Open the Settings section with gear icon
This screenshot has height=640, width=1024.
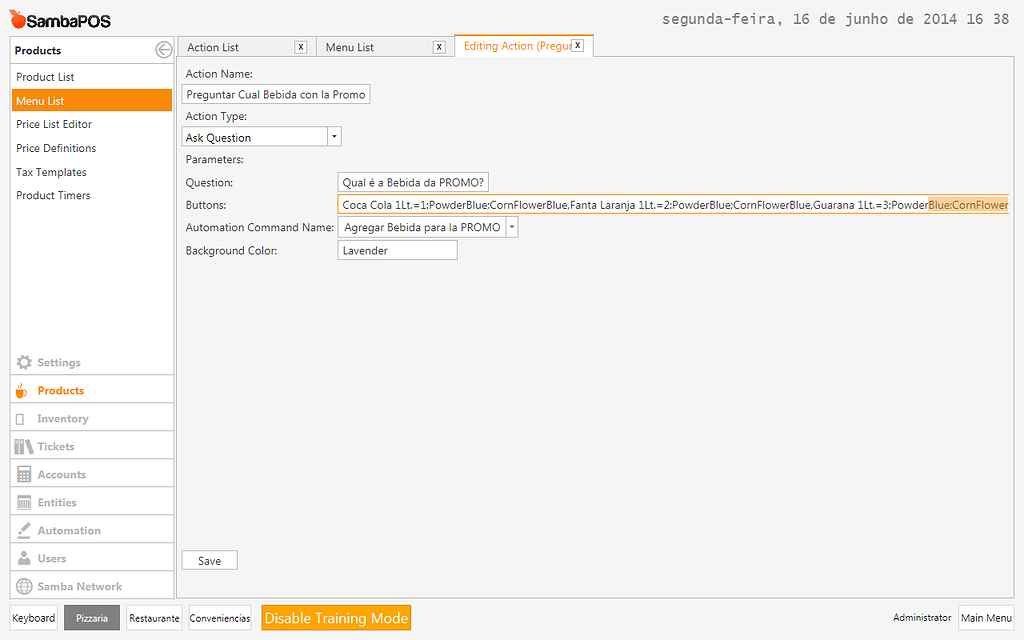pos(52,362)
